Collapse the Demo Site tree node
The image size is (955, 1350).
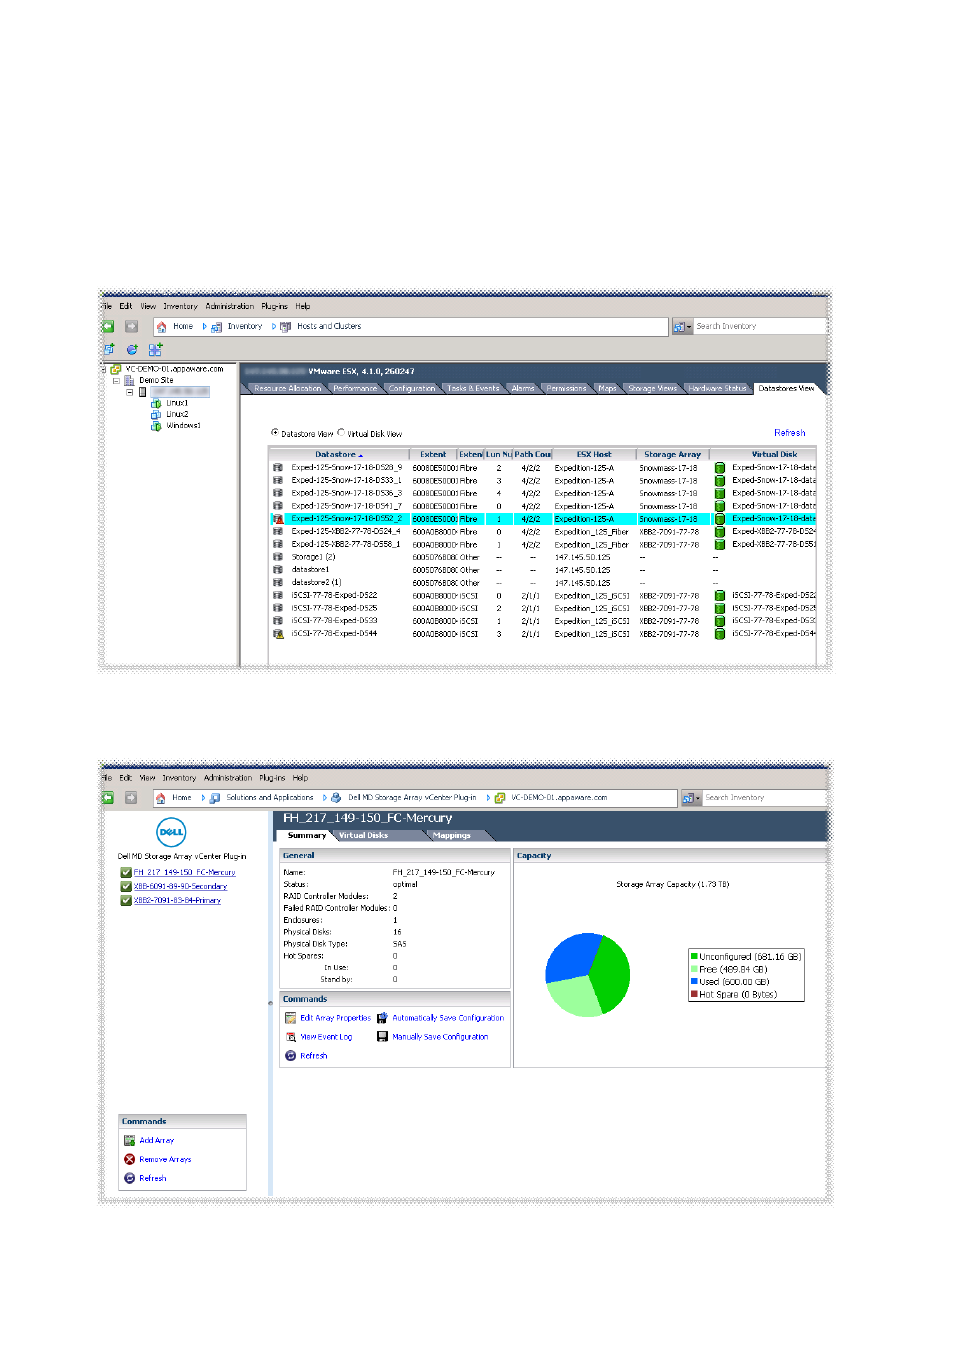click(116, 381)
